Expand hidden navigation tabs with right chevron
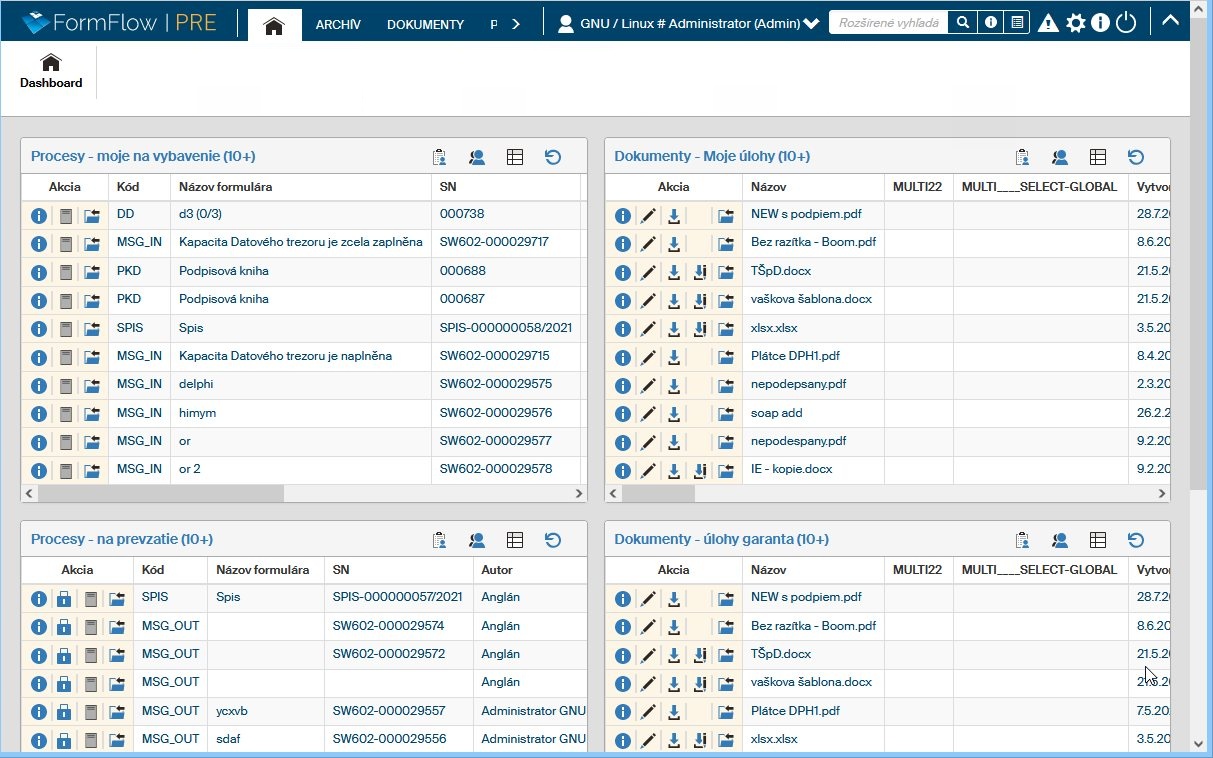Screen dimensions: 1213x758 click(x=516, y=24)
